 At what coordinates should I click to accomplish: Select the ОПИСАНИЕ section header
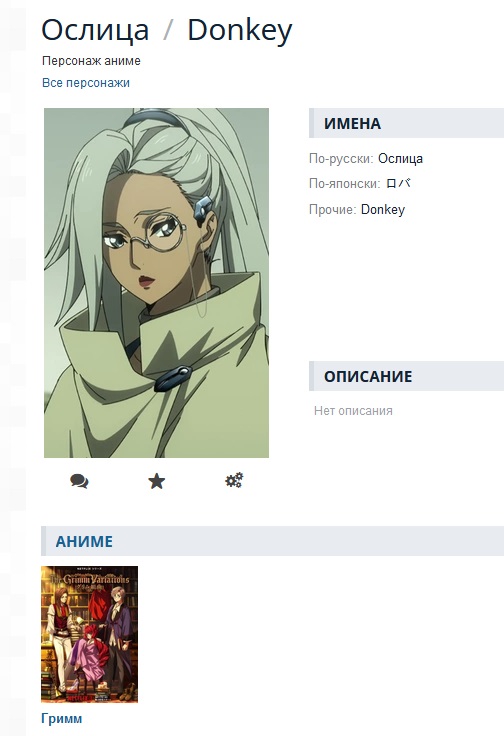click(x=406, y=376)
